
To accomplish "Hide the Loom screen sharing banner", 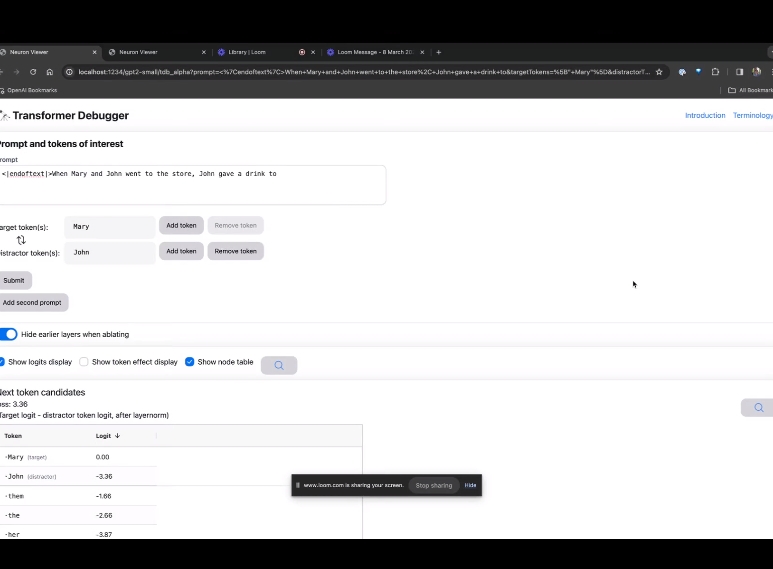I will pos(470,485).
